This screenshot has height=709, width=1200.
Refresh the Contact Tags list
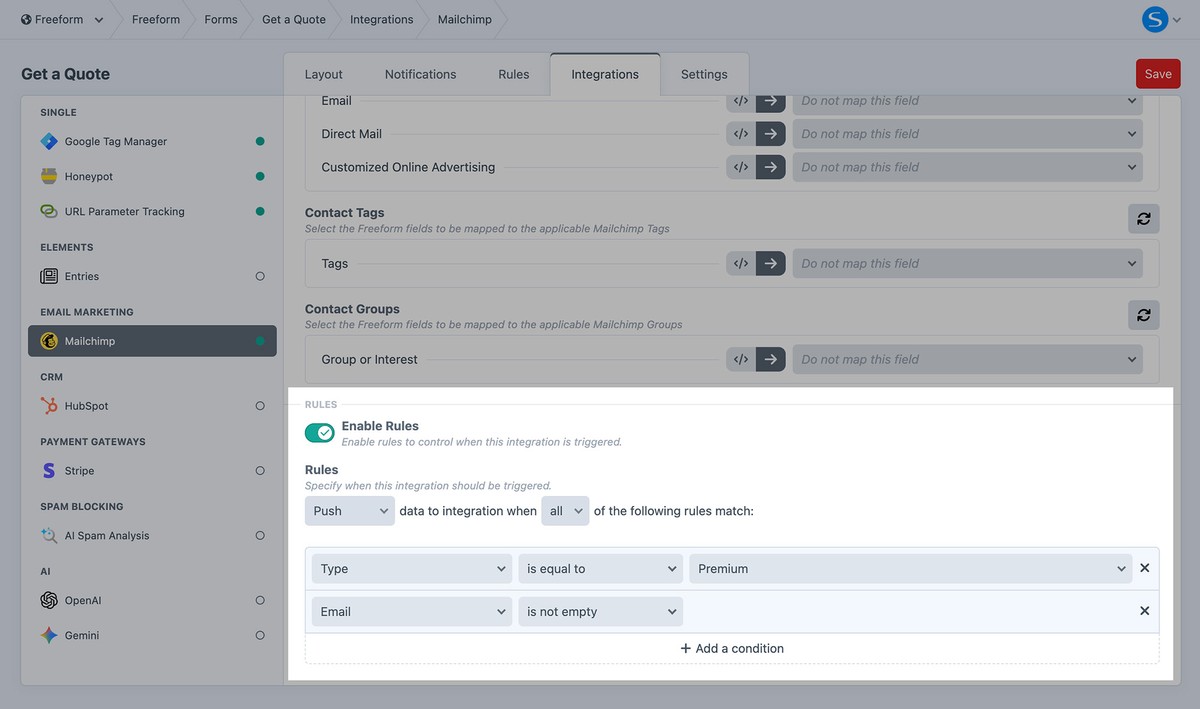[1143, 218]
